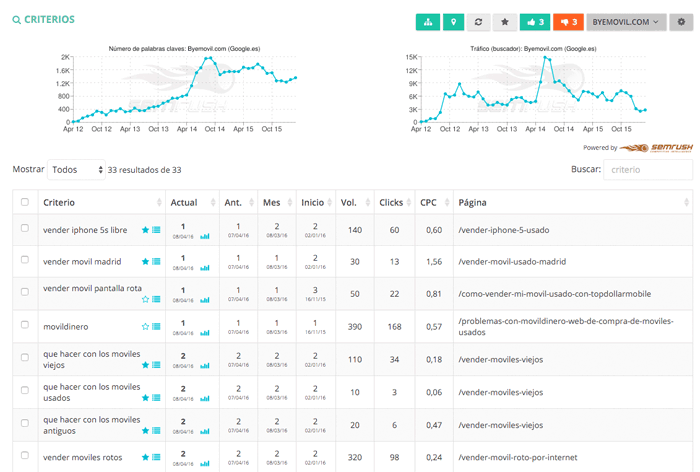Click the Número de palabras claves chart
The height and width of the screenshot is (472, 700).
[x=179, y=89]
